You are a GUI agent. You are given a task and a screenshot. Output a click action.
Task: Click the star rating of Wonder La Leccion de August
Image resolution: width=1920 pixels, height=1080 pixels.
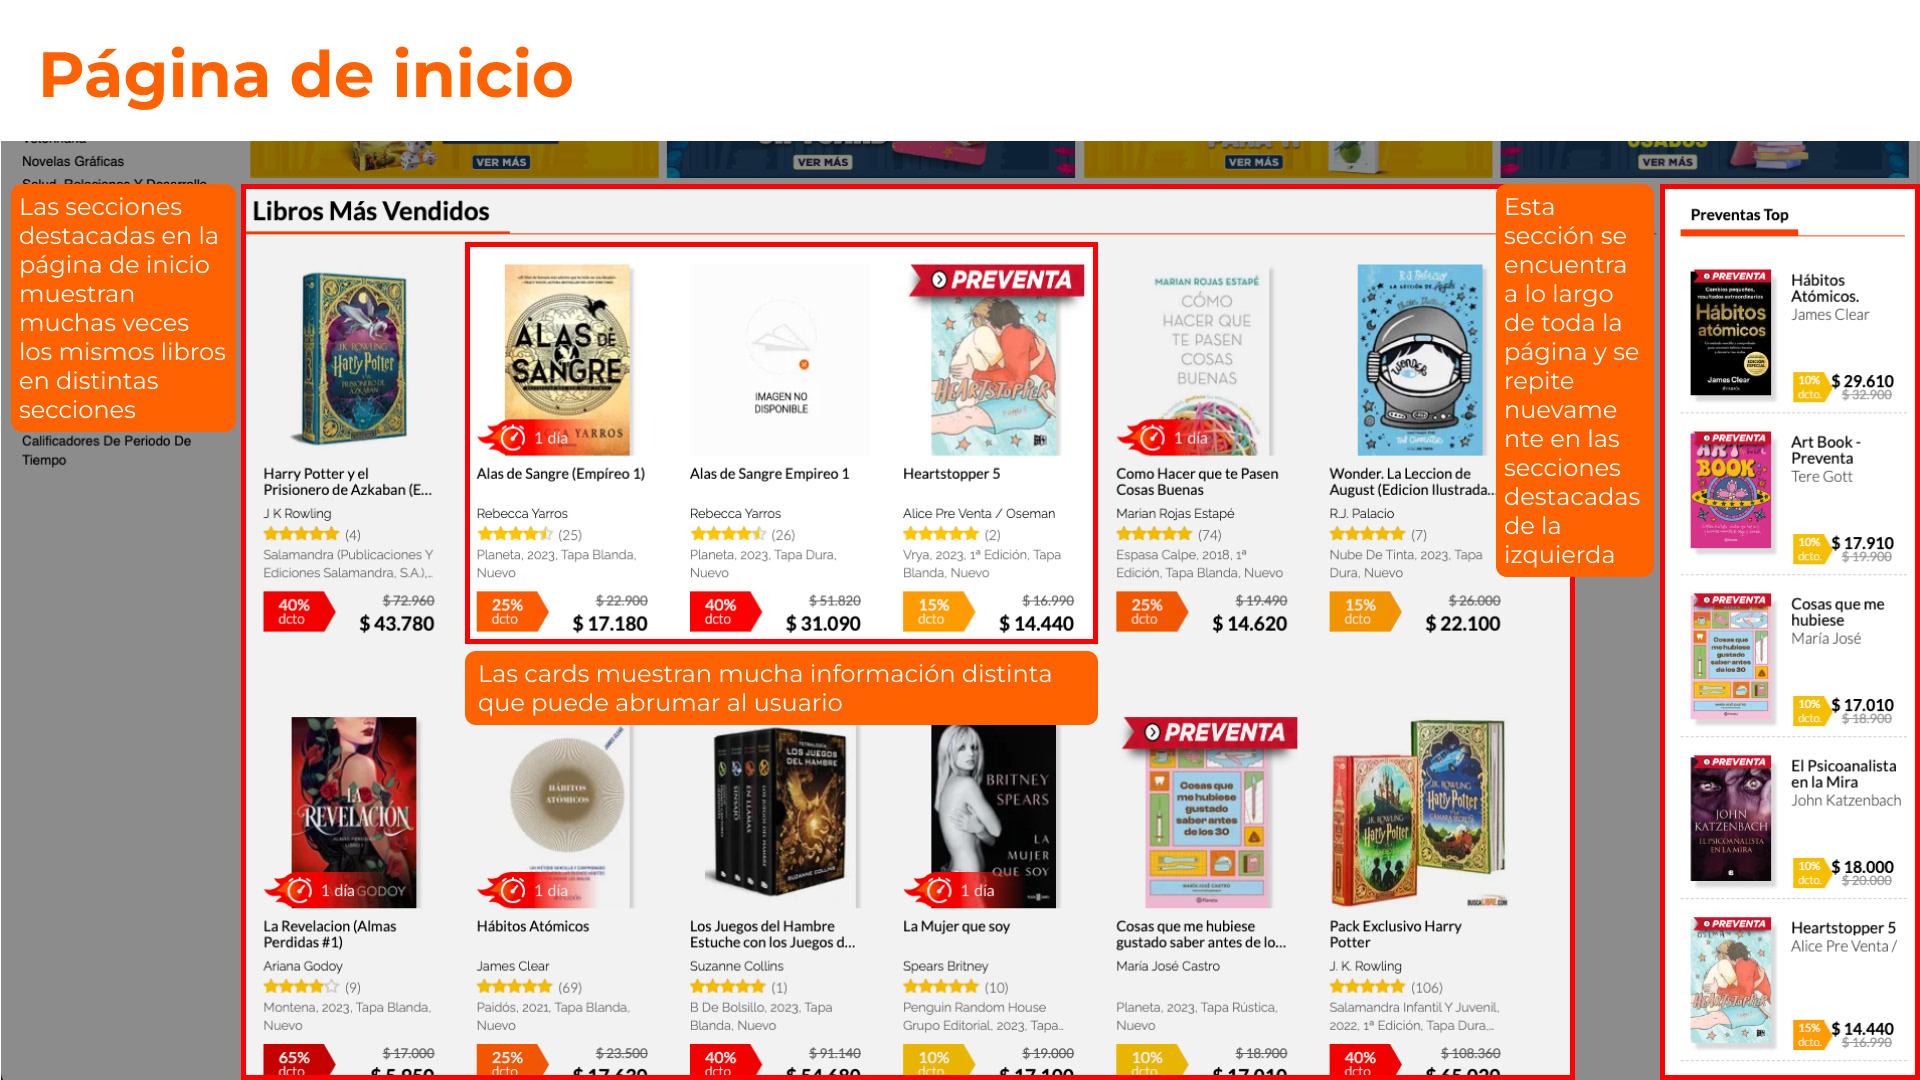tap(1367, 534)
